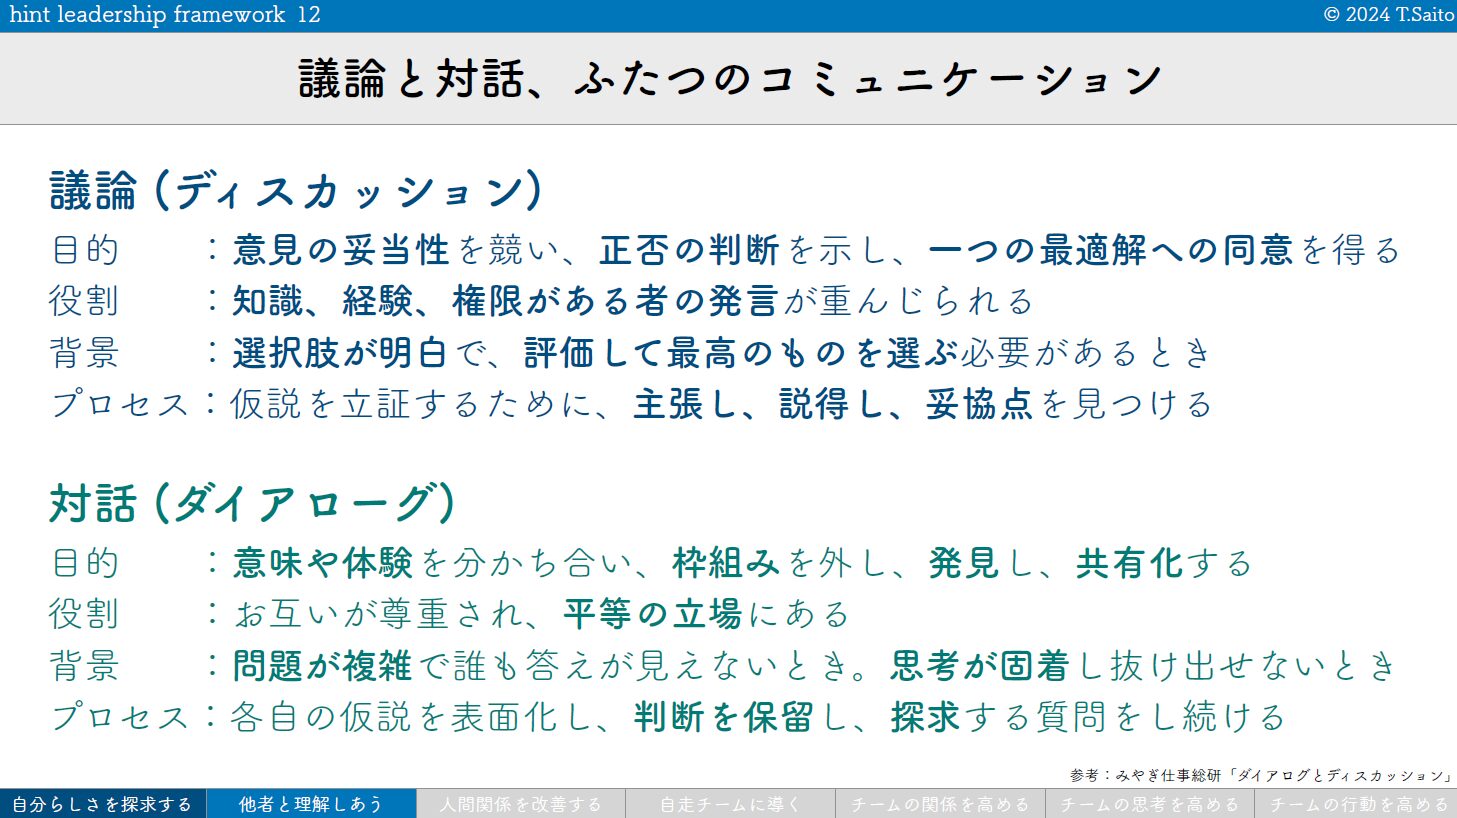Select the phrase 一つの最適解への同意
The height and width of the screenshot is (818, 1457).
pyautogui.click(x=1111, y=250)
